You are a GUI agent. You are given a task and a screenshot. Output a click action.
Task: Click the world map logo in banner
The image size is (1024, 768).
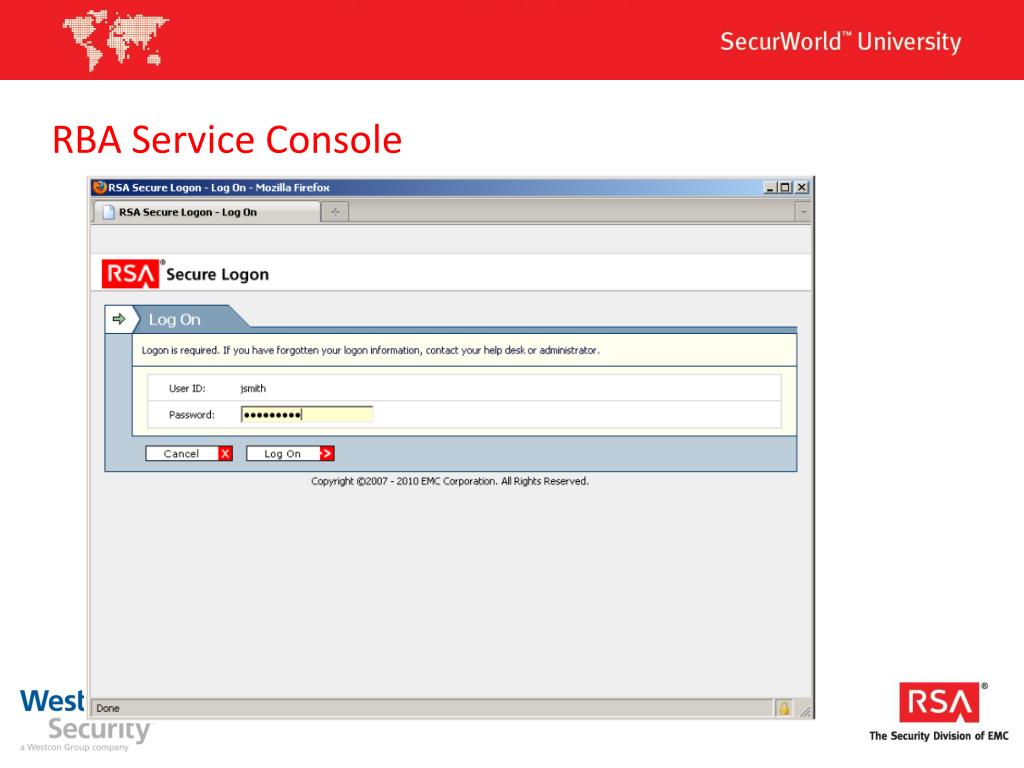116,40
